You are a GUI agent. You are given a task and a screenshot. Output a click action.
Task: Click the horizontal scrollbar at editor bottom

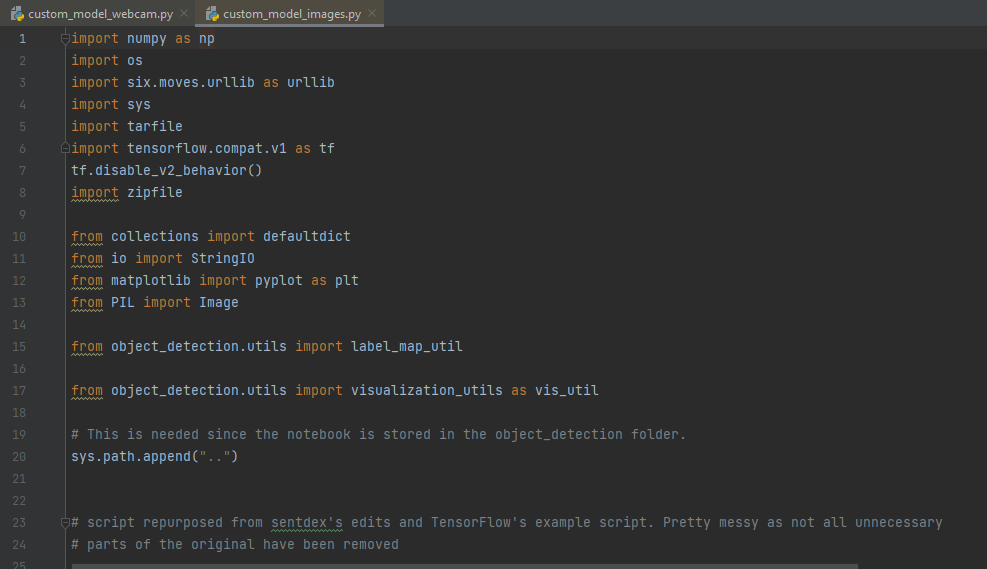pos(465,566)
